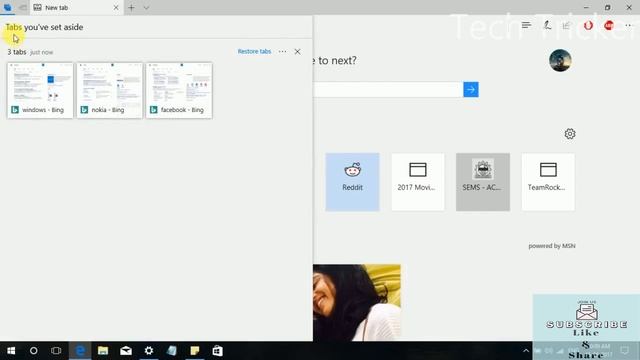Open new tab page settings gear
The width and height of the screenshot is (640, 360).
click(570, 134)
